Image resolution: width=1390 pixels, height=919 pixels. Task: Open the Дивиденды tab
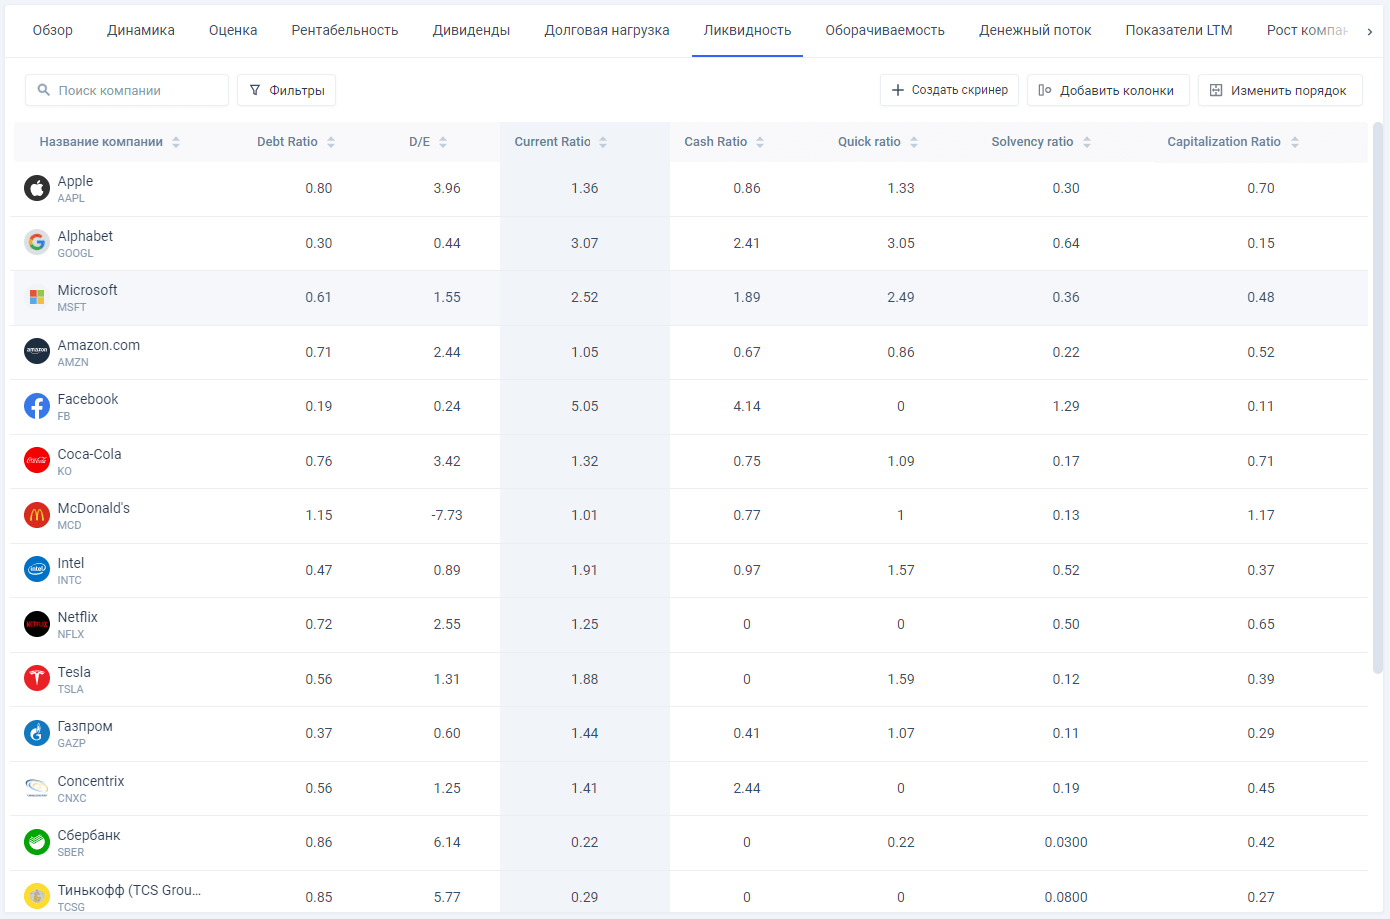tap(471, 30)
